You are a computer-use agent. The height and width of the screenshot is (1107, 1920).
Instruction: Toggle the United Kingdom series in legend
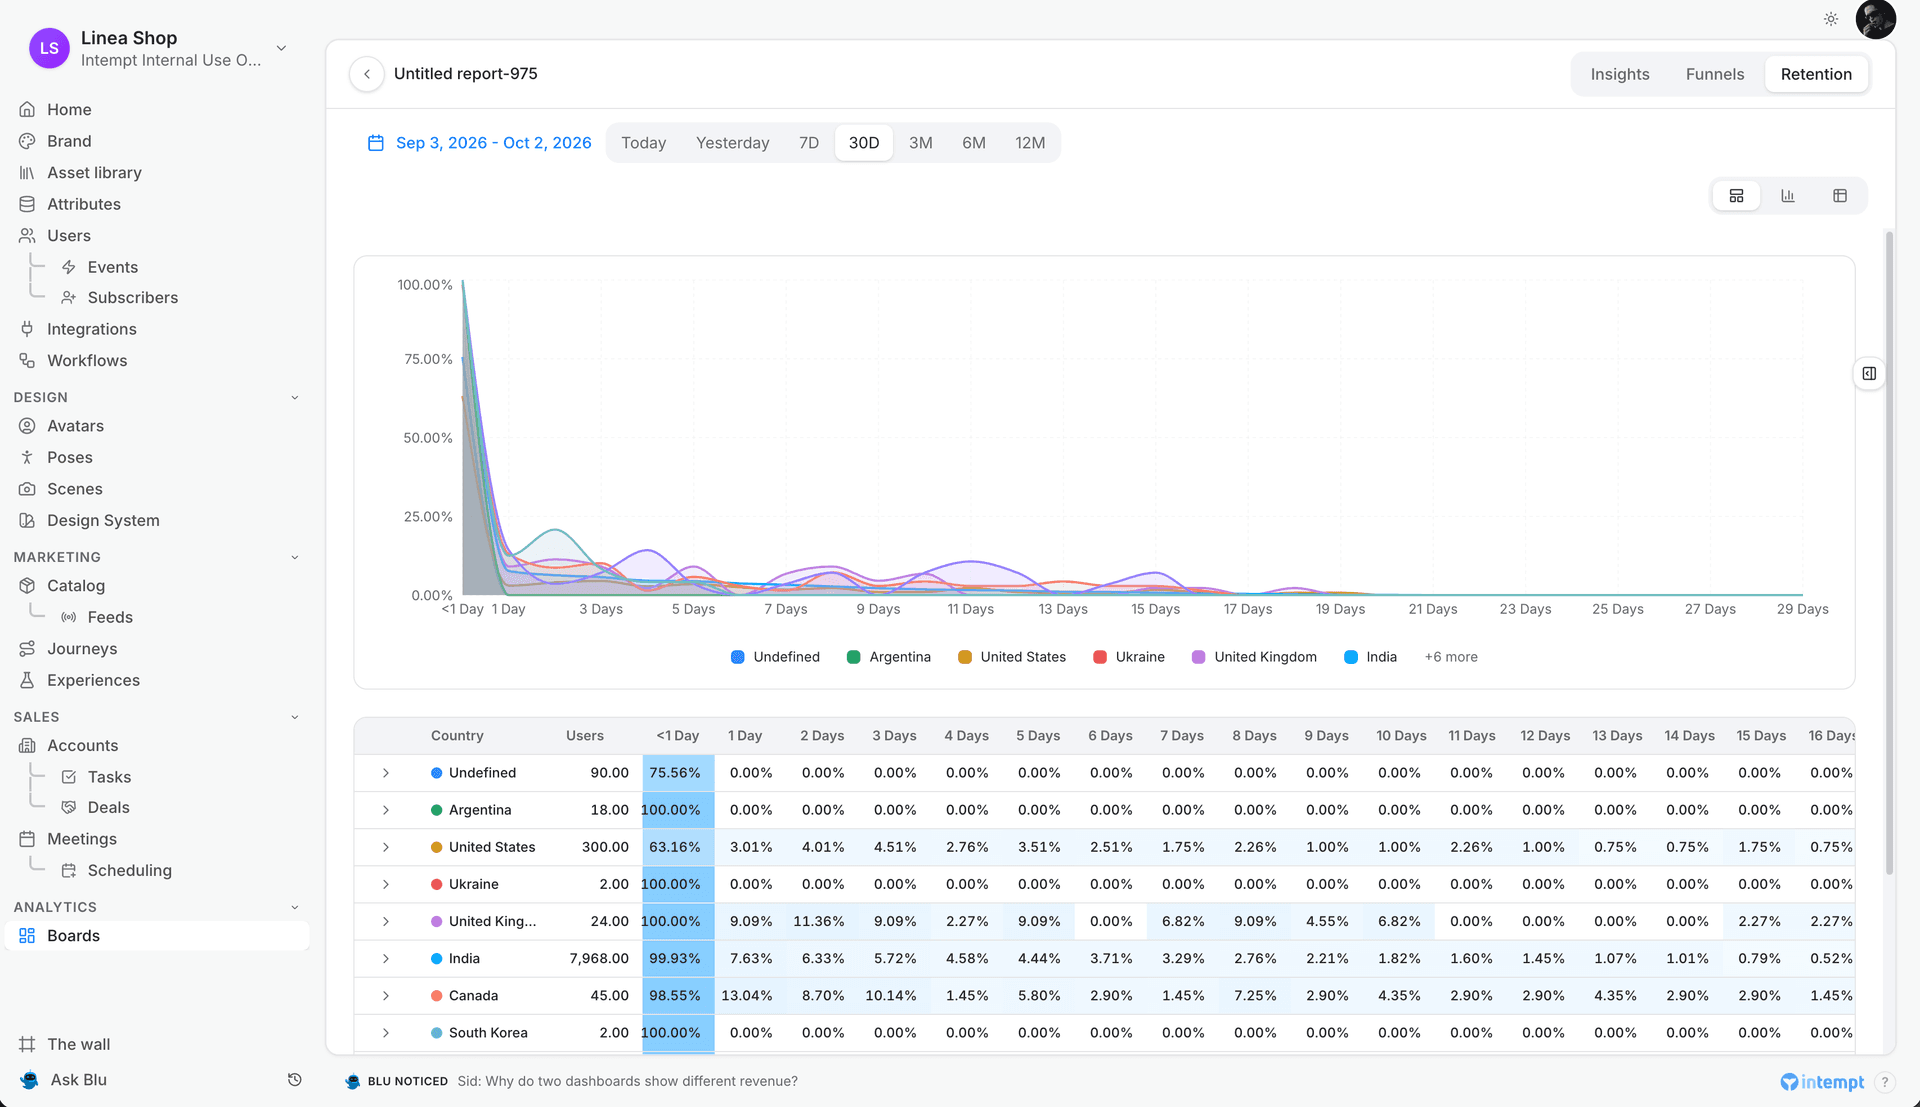click(x=1254, y=657)
